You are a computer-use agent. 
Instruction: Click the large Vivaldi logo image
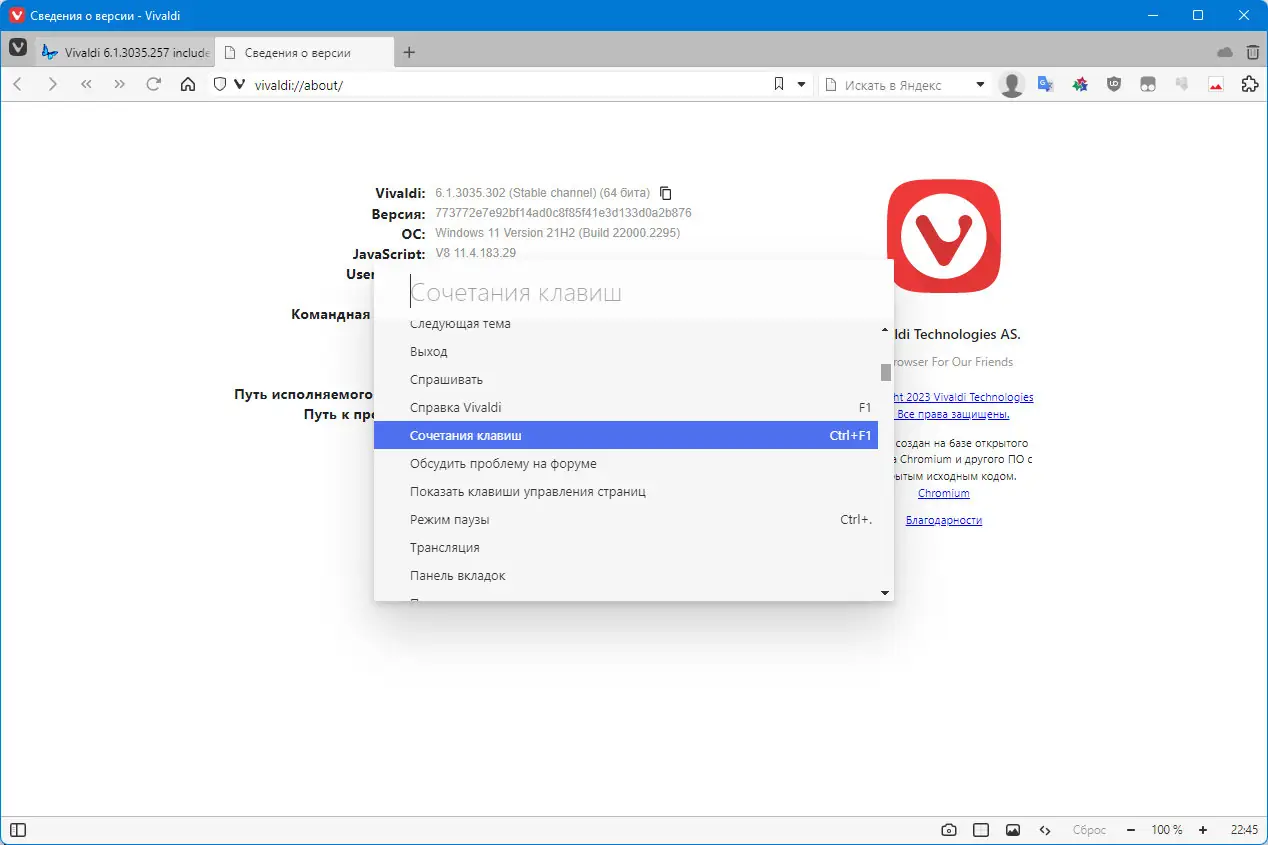point(944,236)
